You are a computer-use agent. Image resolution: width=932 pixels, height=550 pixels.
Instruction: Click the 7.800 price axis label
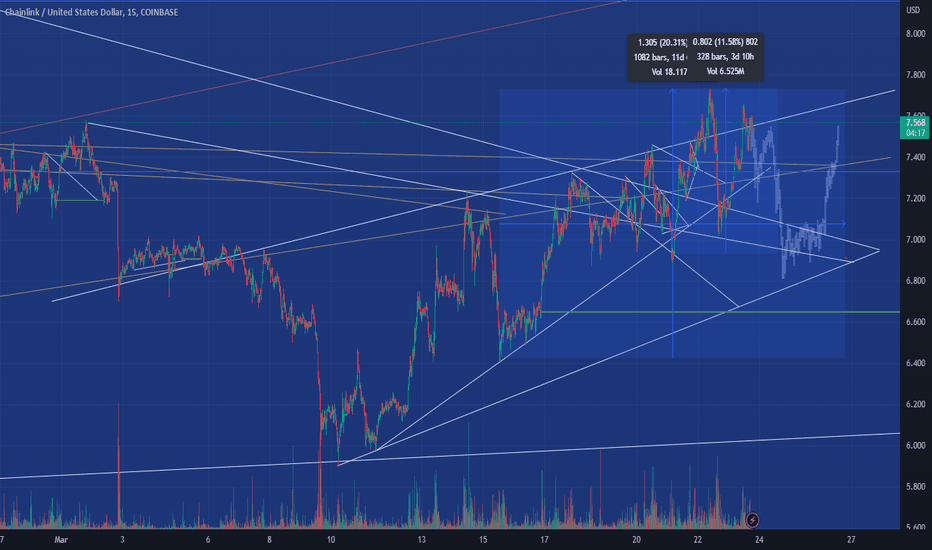(x=915, y=75)
